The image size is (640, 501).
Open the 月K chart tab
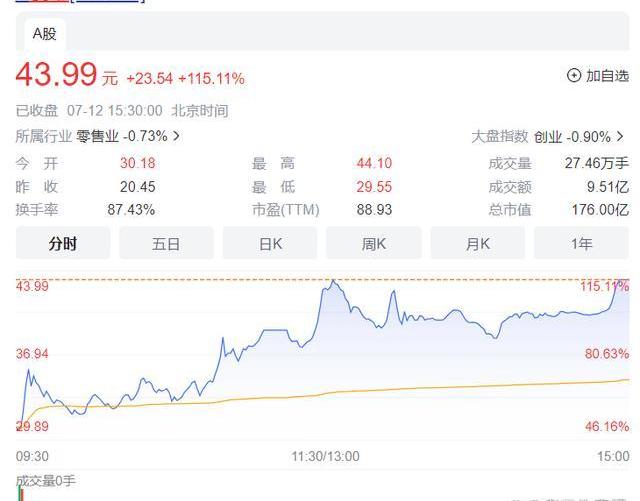478,243
